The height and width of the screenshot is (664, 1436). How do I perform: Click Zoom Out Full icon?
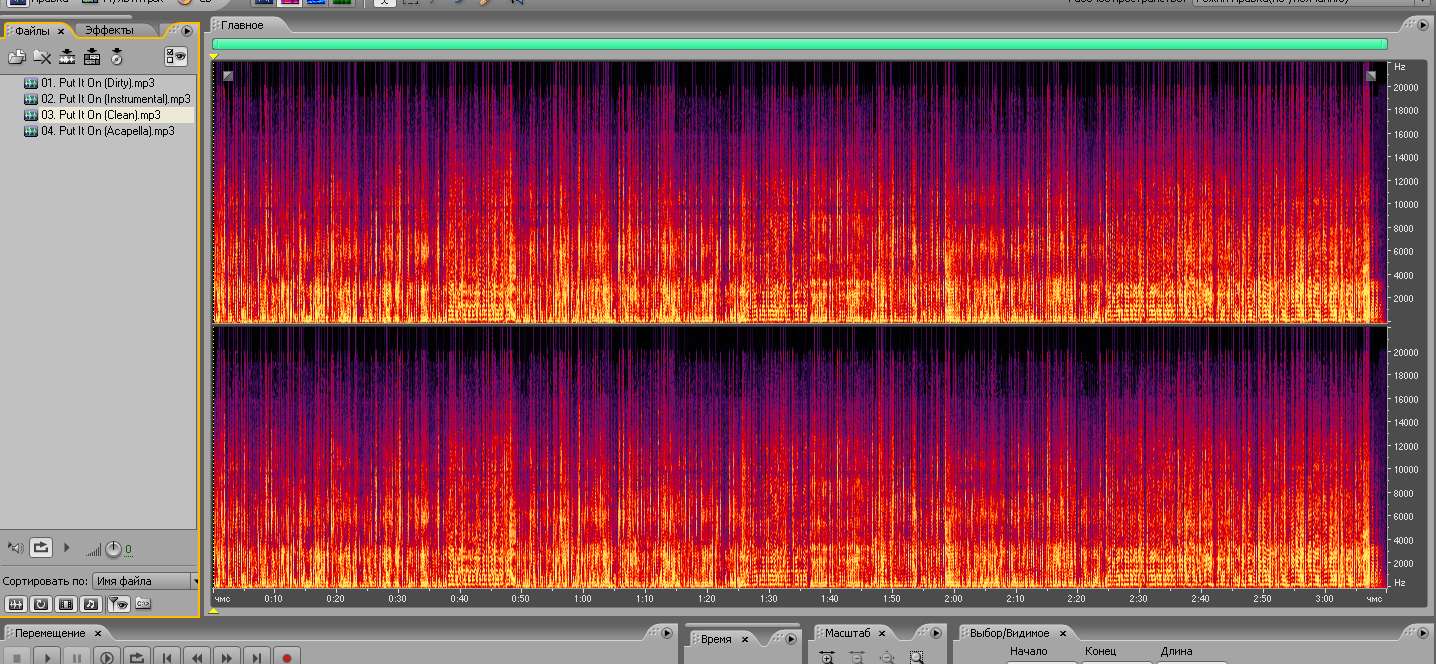coord(886,658)
